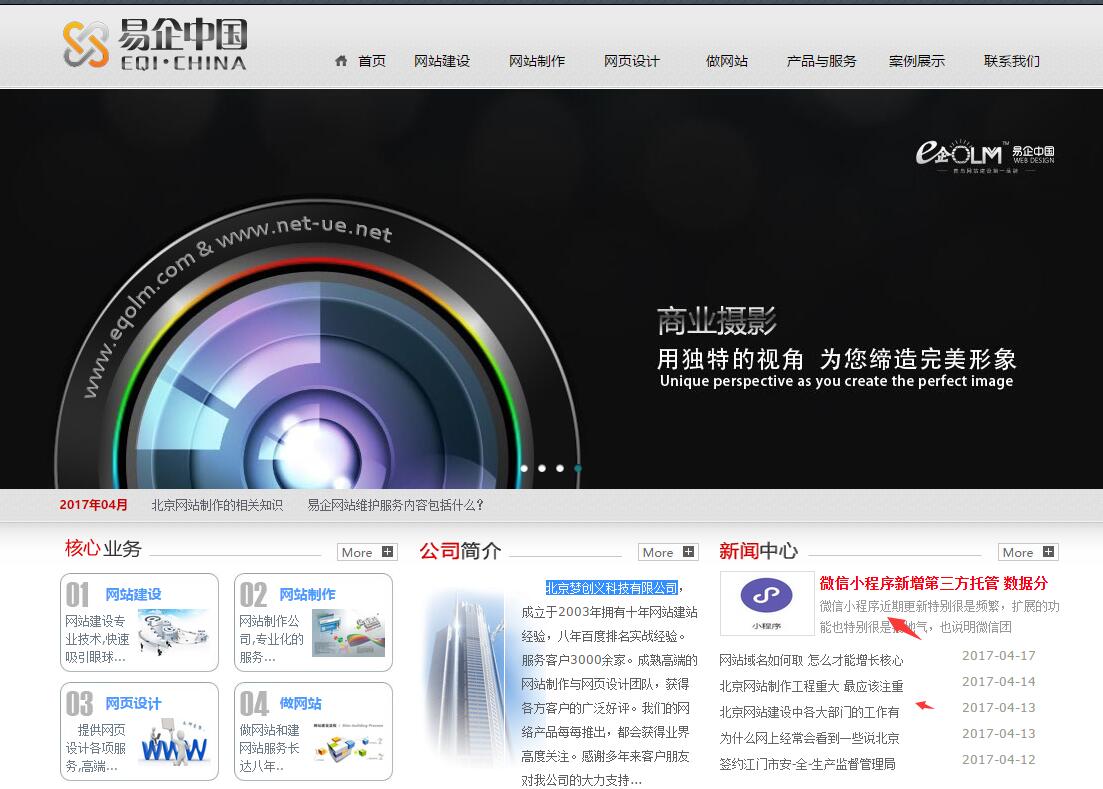This screenshot has height=789, width=1103.
Task: Open the 网站建设 service card image
Action: [x=172, y=632]
